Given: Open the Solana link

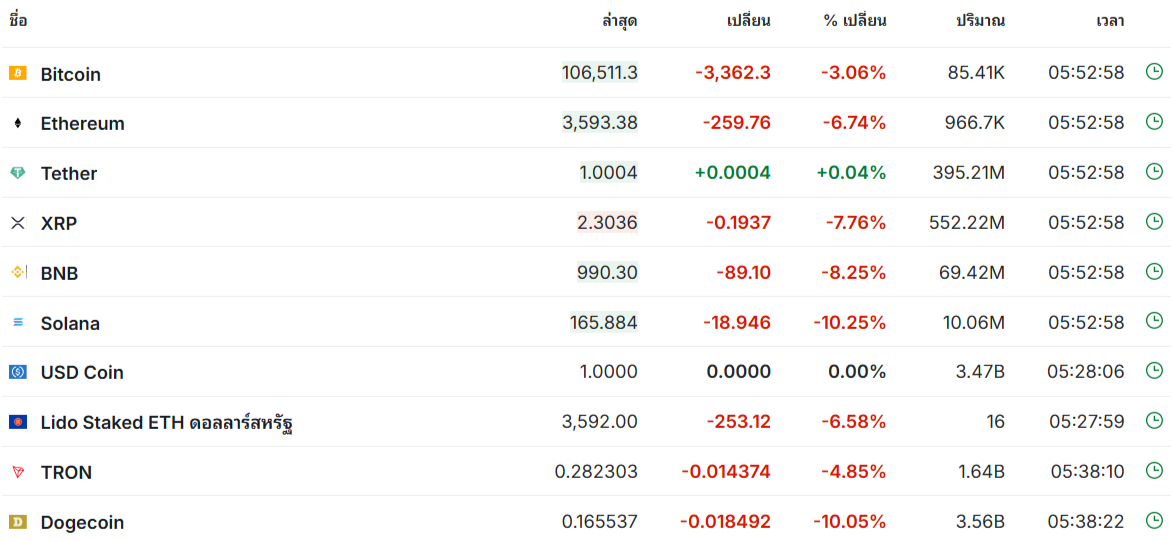Looking at the screenshot, I should [70, 323].
